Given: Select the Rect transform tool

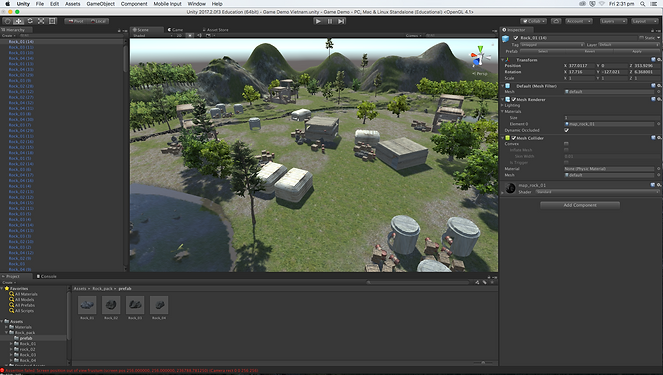Looking at the screenshot, I should pyautogui.click(x=52, y=21).
